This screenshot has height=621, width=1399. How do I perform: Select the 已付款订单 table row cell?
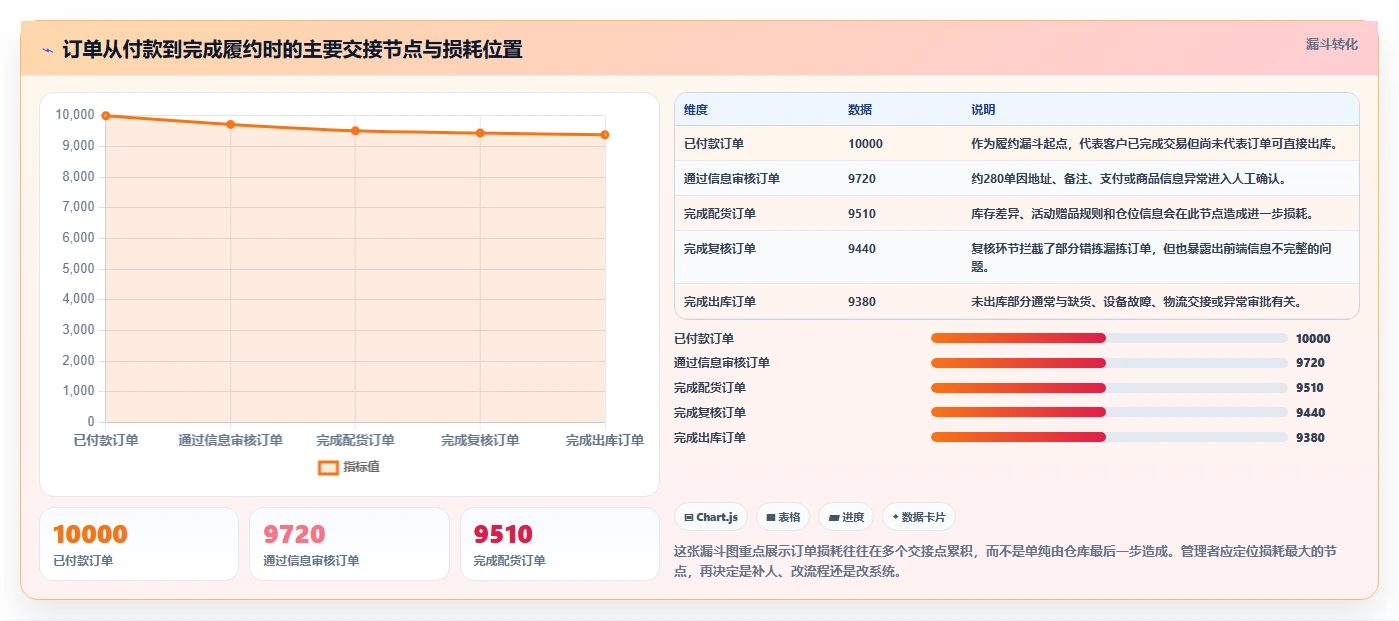click(x=714, y=144)
